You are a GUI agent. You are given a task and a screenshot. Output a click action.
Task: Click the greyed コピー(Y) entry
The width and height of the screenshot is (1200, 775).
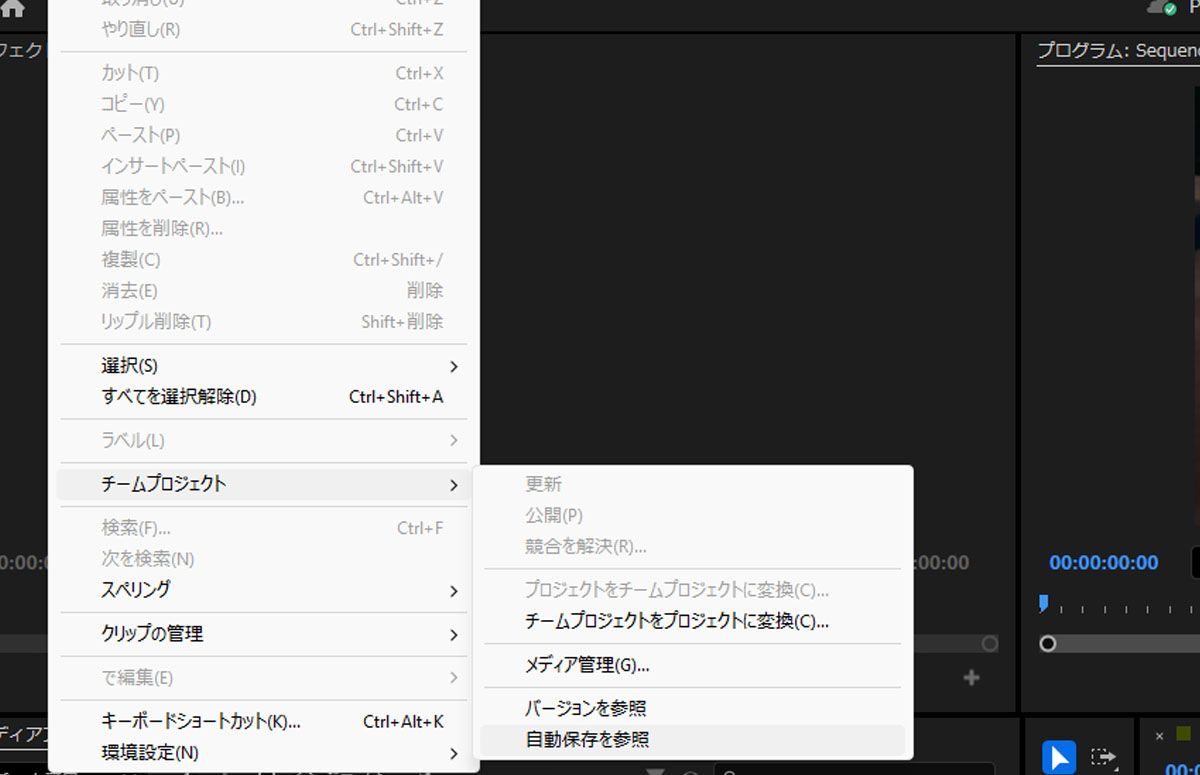coord(264,105)
